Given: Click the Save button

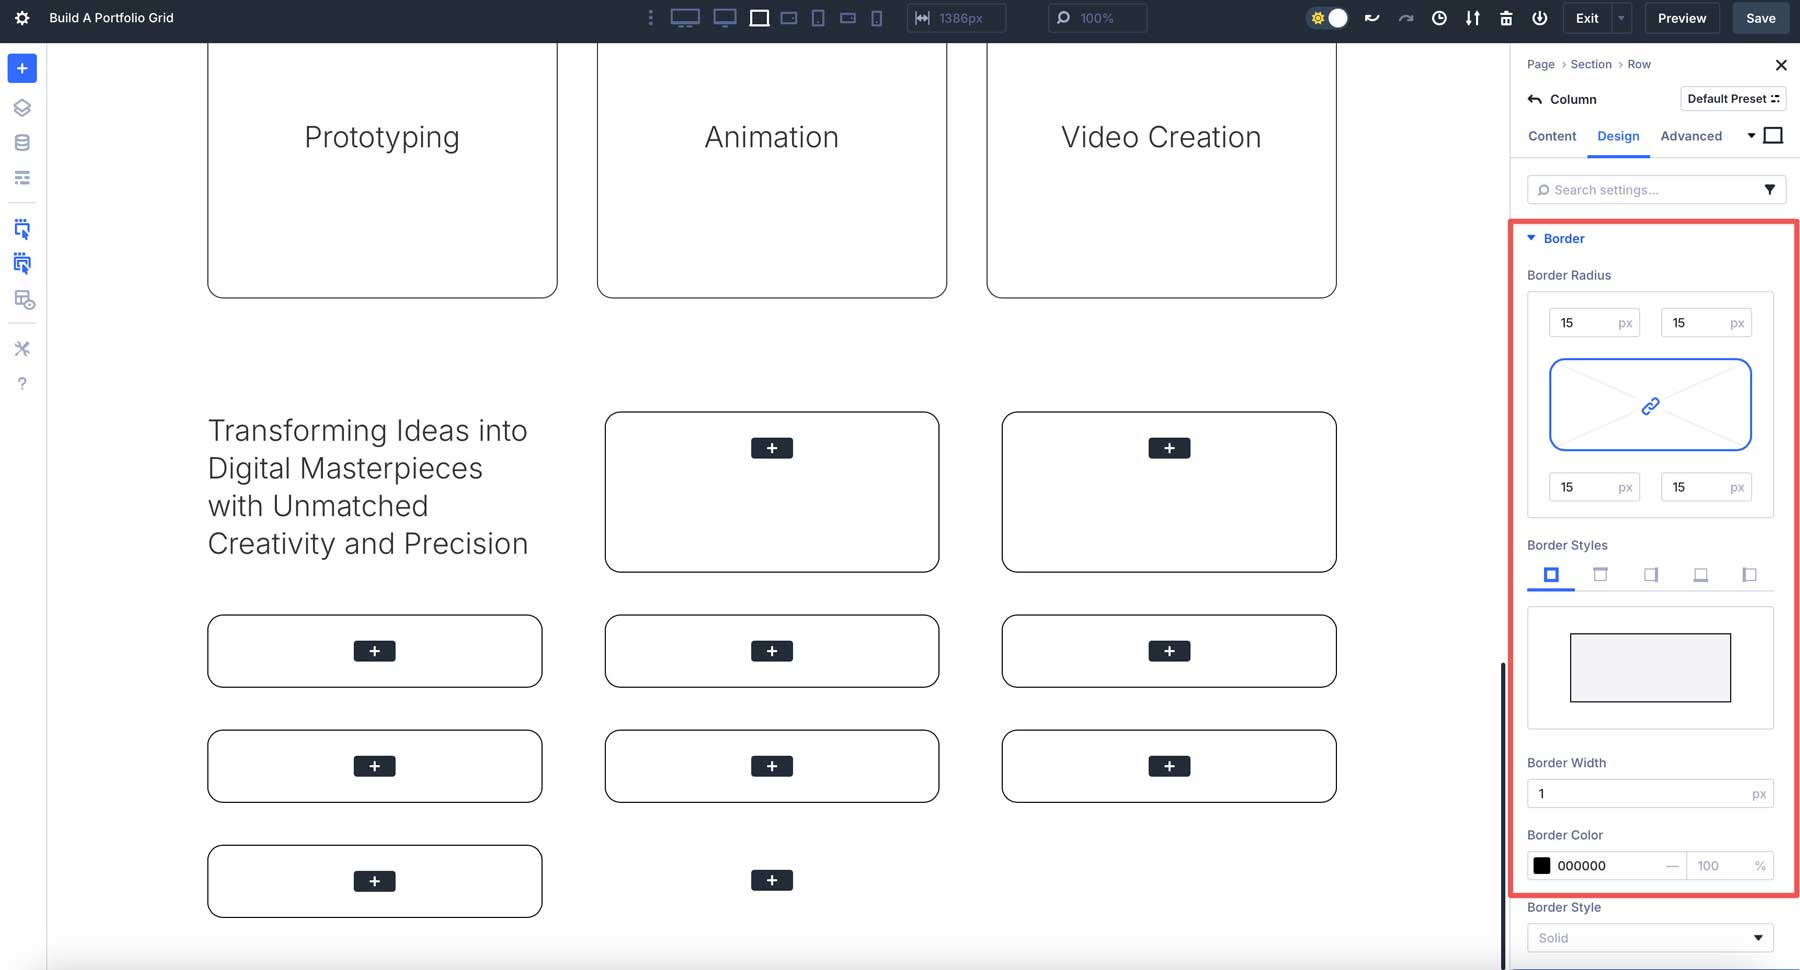Looking at the screenshot, I should pyautogui.click(x=1760, y=18).
